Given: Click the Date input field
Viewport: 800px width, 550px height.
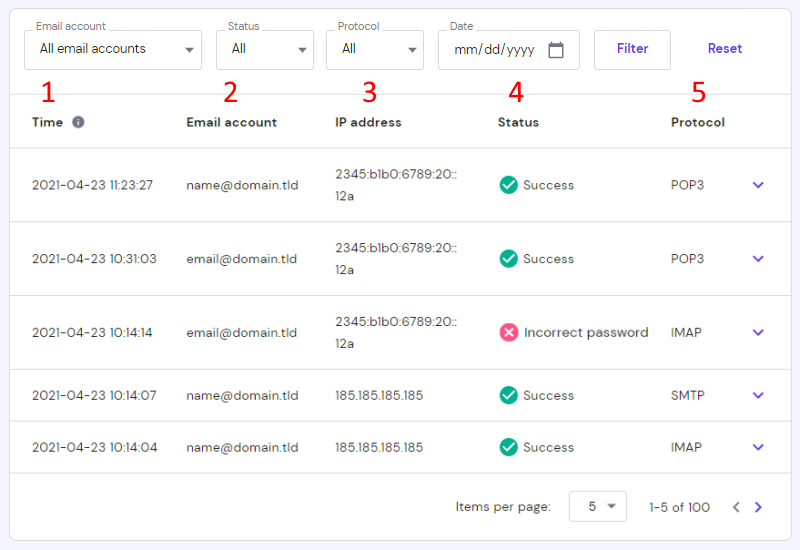Looking at the screenshot, I should 494,49.
